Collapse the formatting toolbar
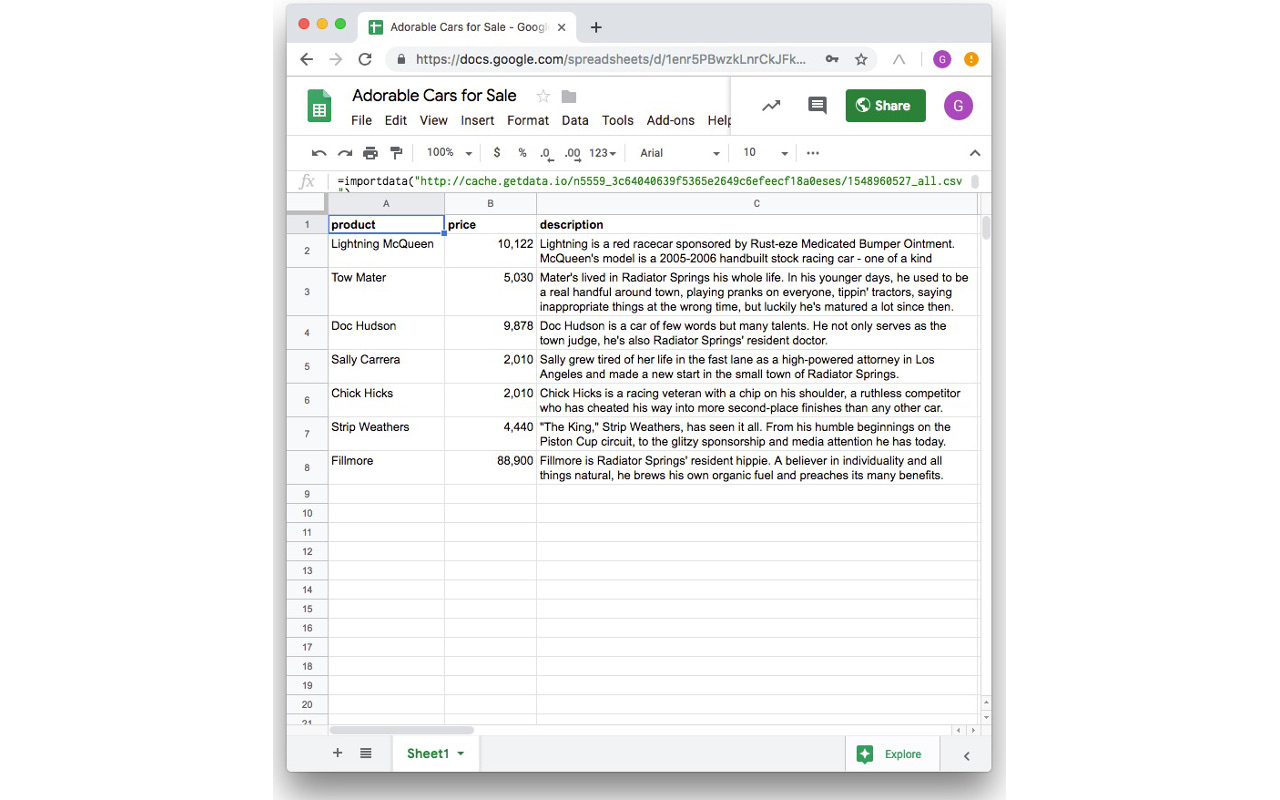Screen dimensions: 1280x800 point(975,152)
